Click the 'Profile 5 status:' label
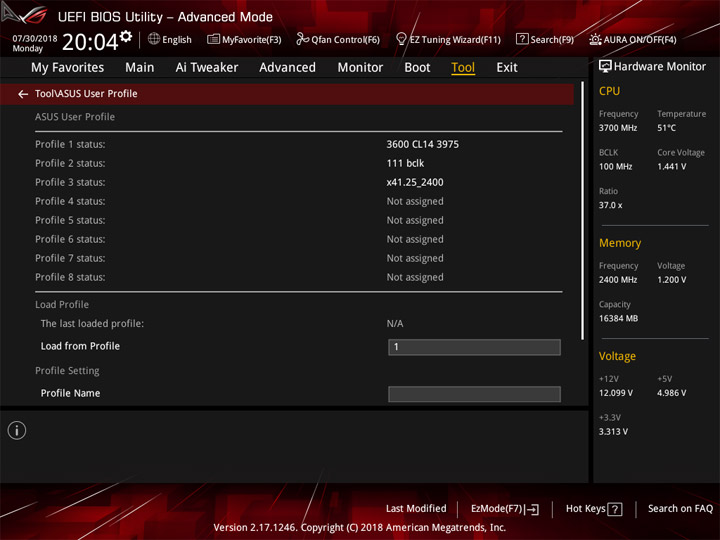 point(70,220)
